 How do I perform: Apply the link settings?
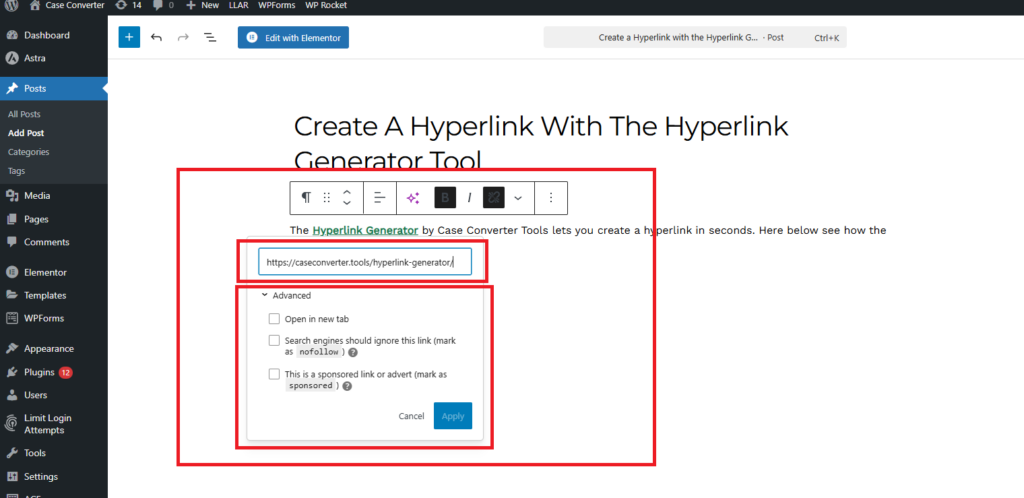[x=453, y=416]
